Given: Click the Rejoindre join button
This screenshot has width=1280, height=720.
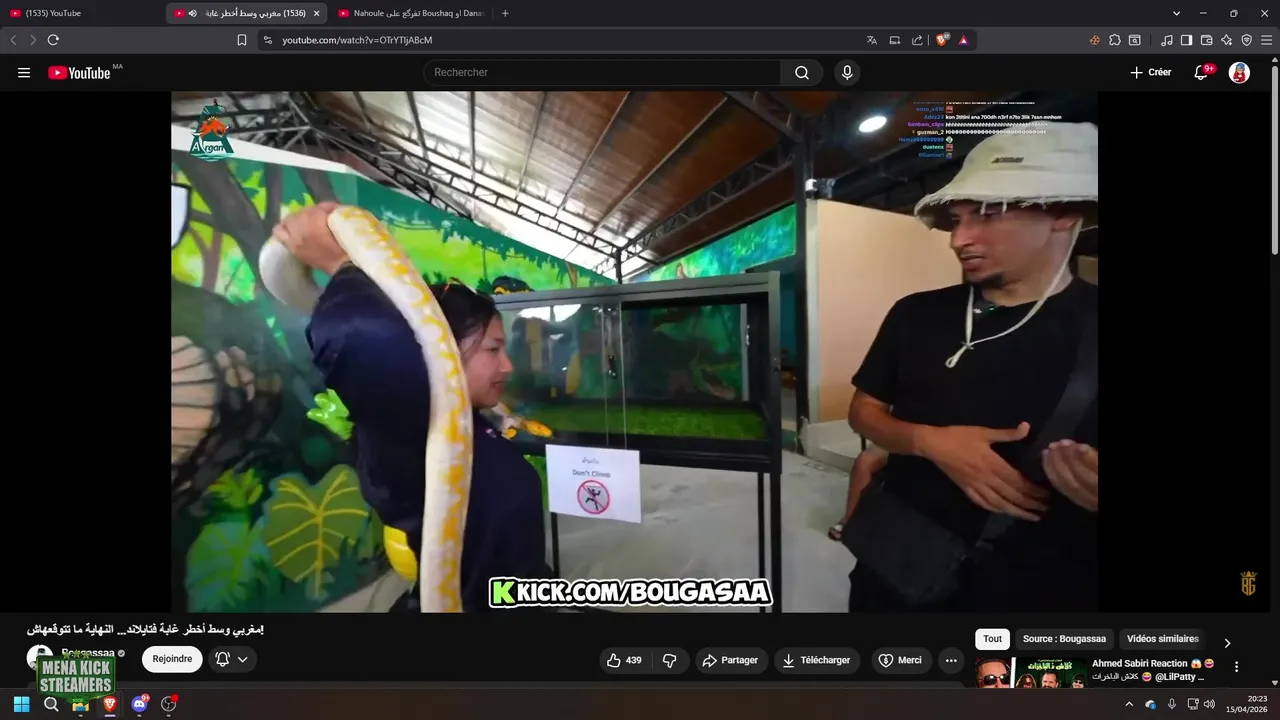Looking at the screenshot, I should coord(172,659).
